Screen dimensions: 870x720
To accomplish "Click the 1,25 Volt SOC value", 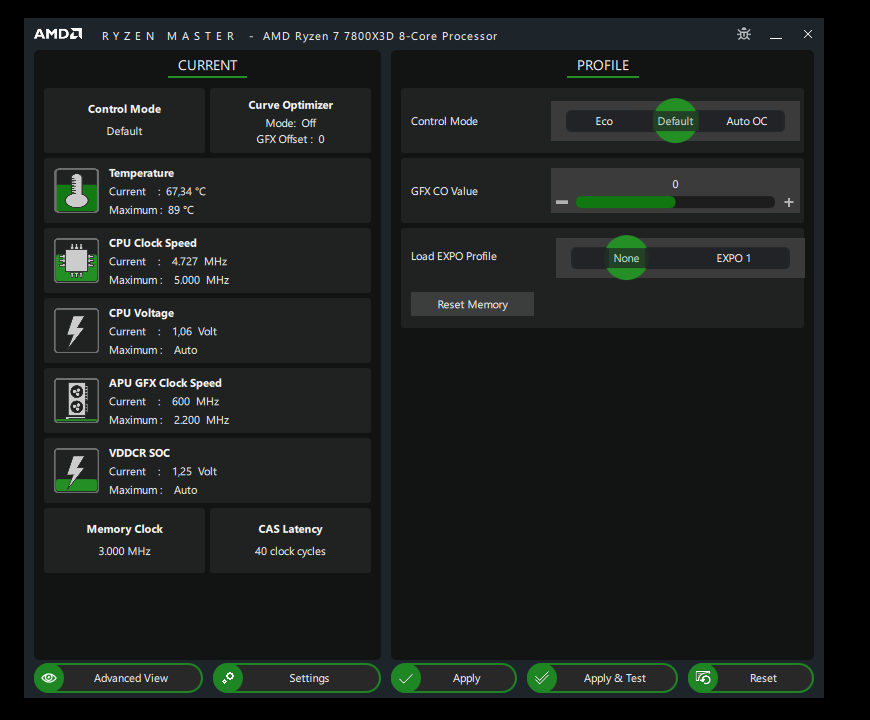I will [194, 471].
